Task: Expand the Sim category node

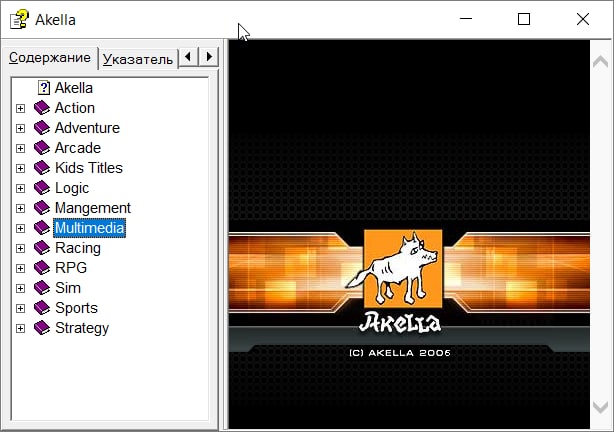Action: point(20,288)
